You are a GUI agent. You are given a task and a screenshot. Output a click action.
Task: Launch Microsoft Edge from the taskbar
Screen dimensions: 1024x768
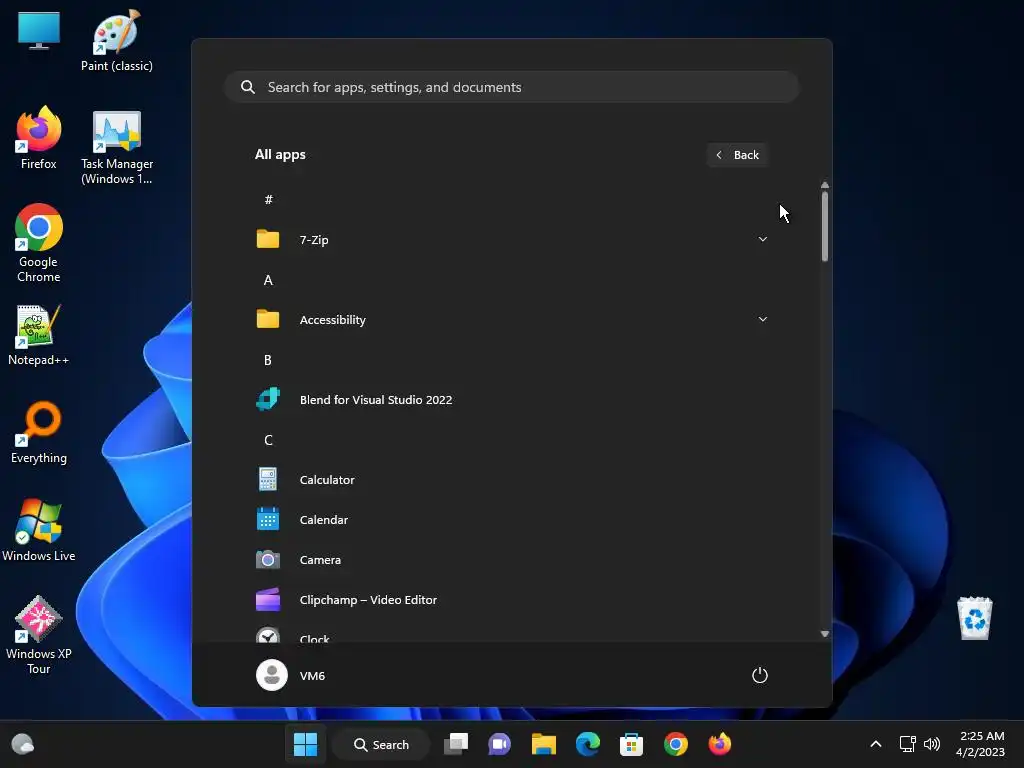(588, 744)
